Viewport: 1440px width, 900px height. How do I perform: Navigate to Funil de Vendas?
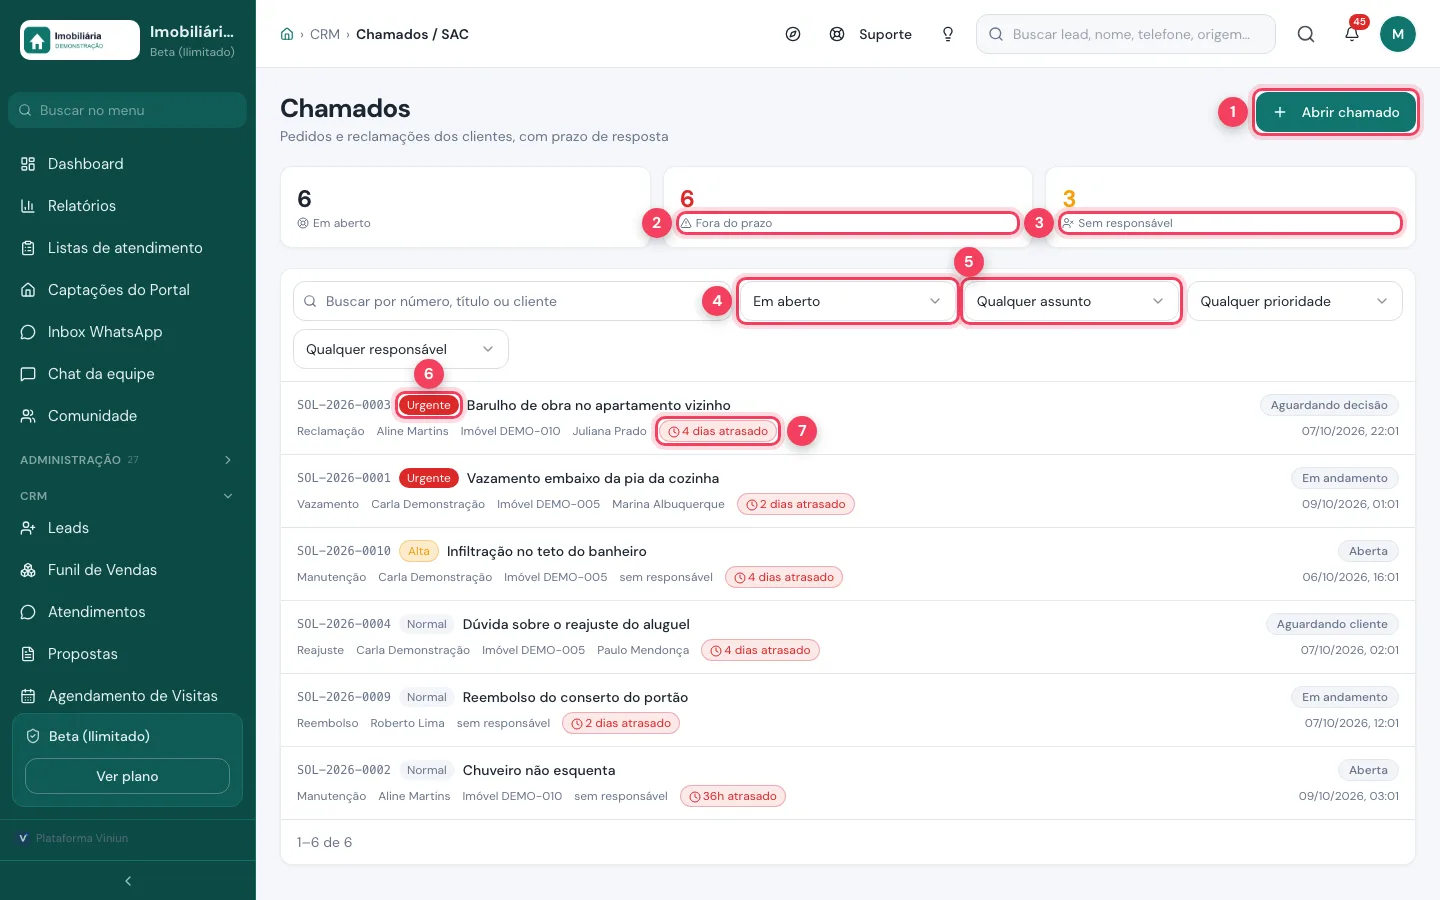[127, 570]
